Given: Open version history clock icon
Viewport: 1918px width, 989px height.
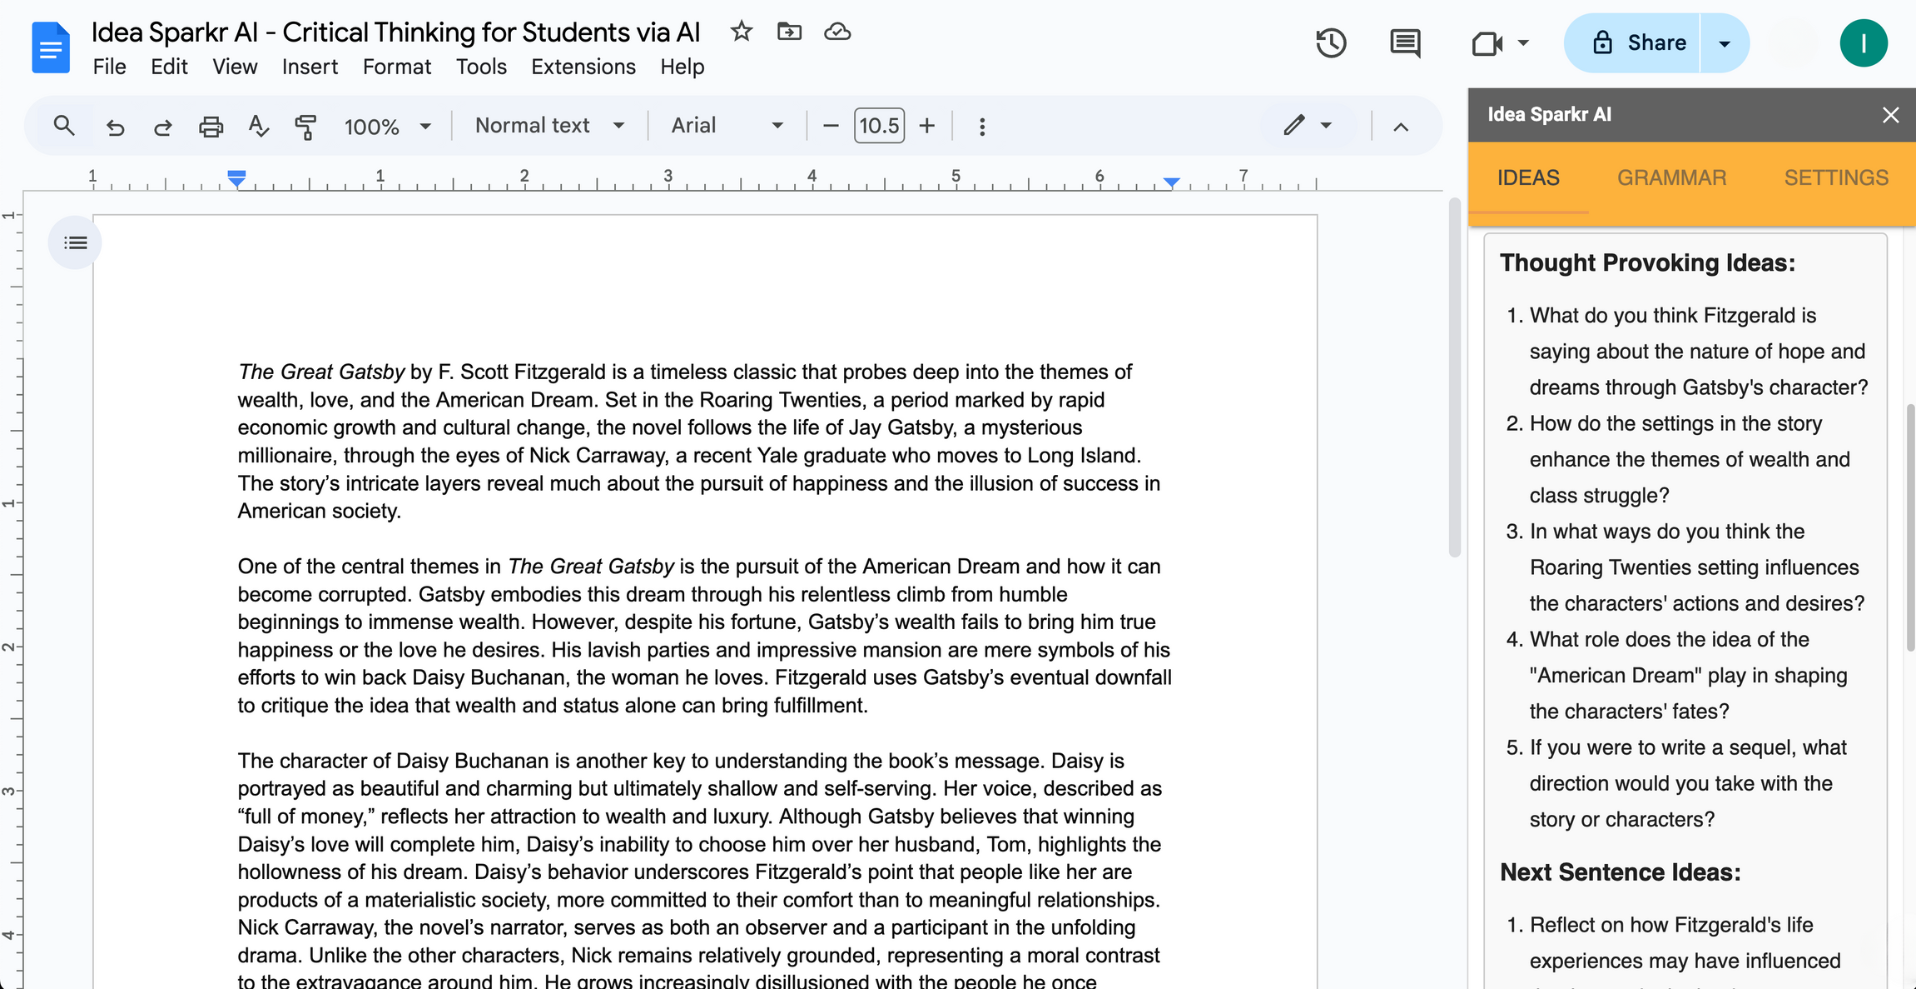Looking at the screenshot, I should (x=1331, y=43).
